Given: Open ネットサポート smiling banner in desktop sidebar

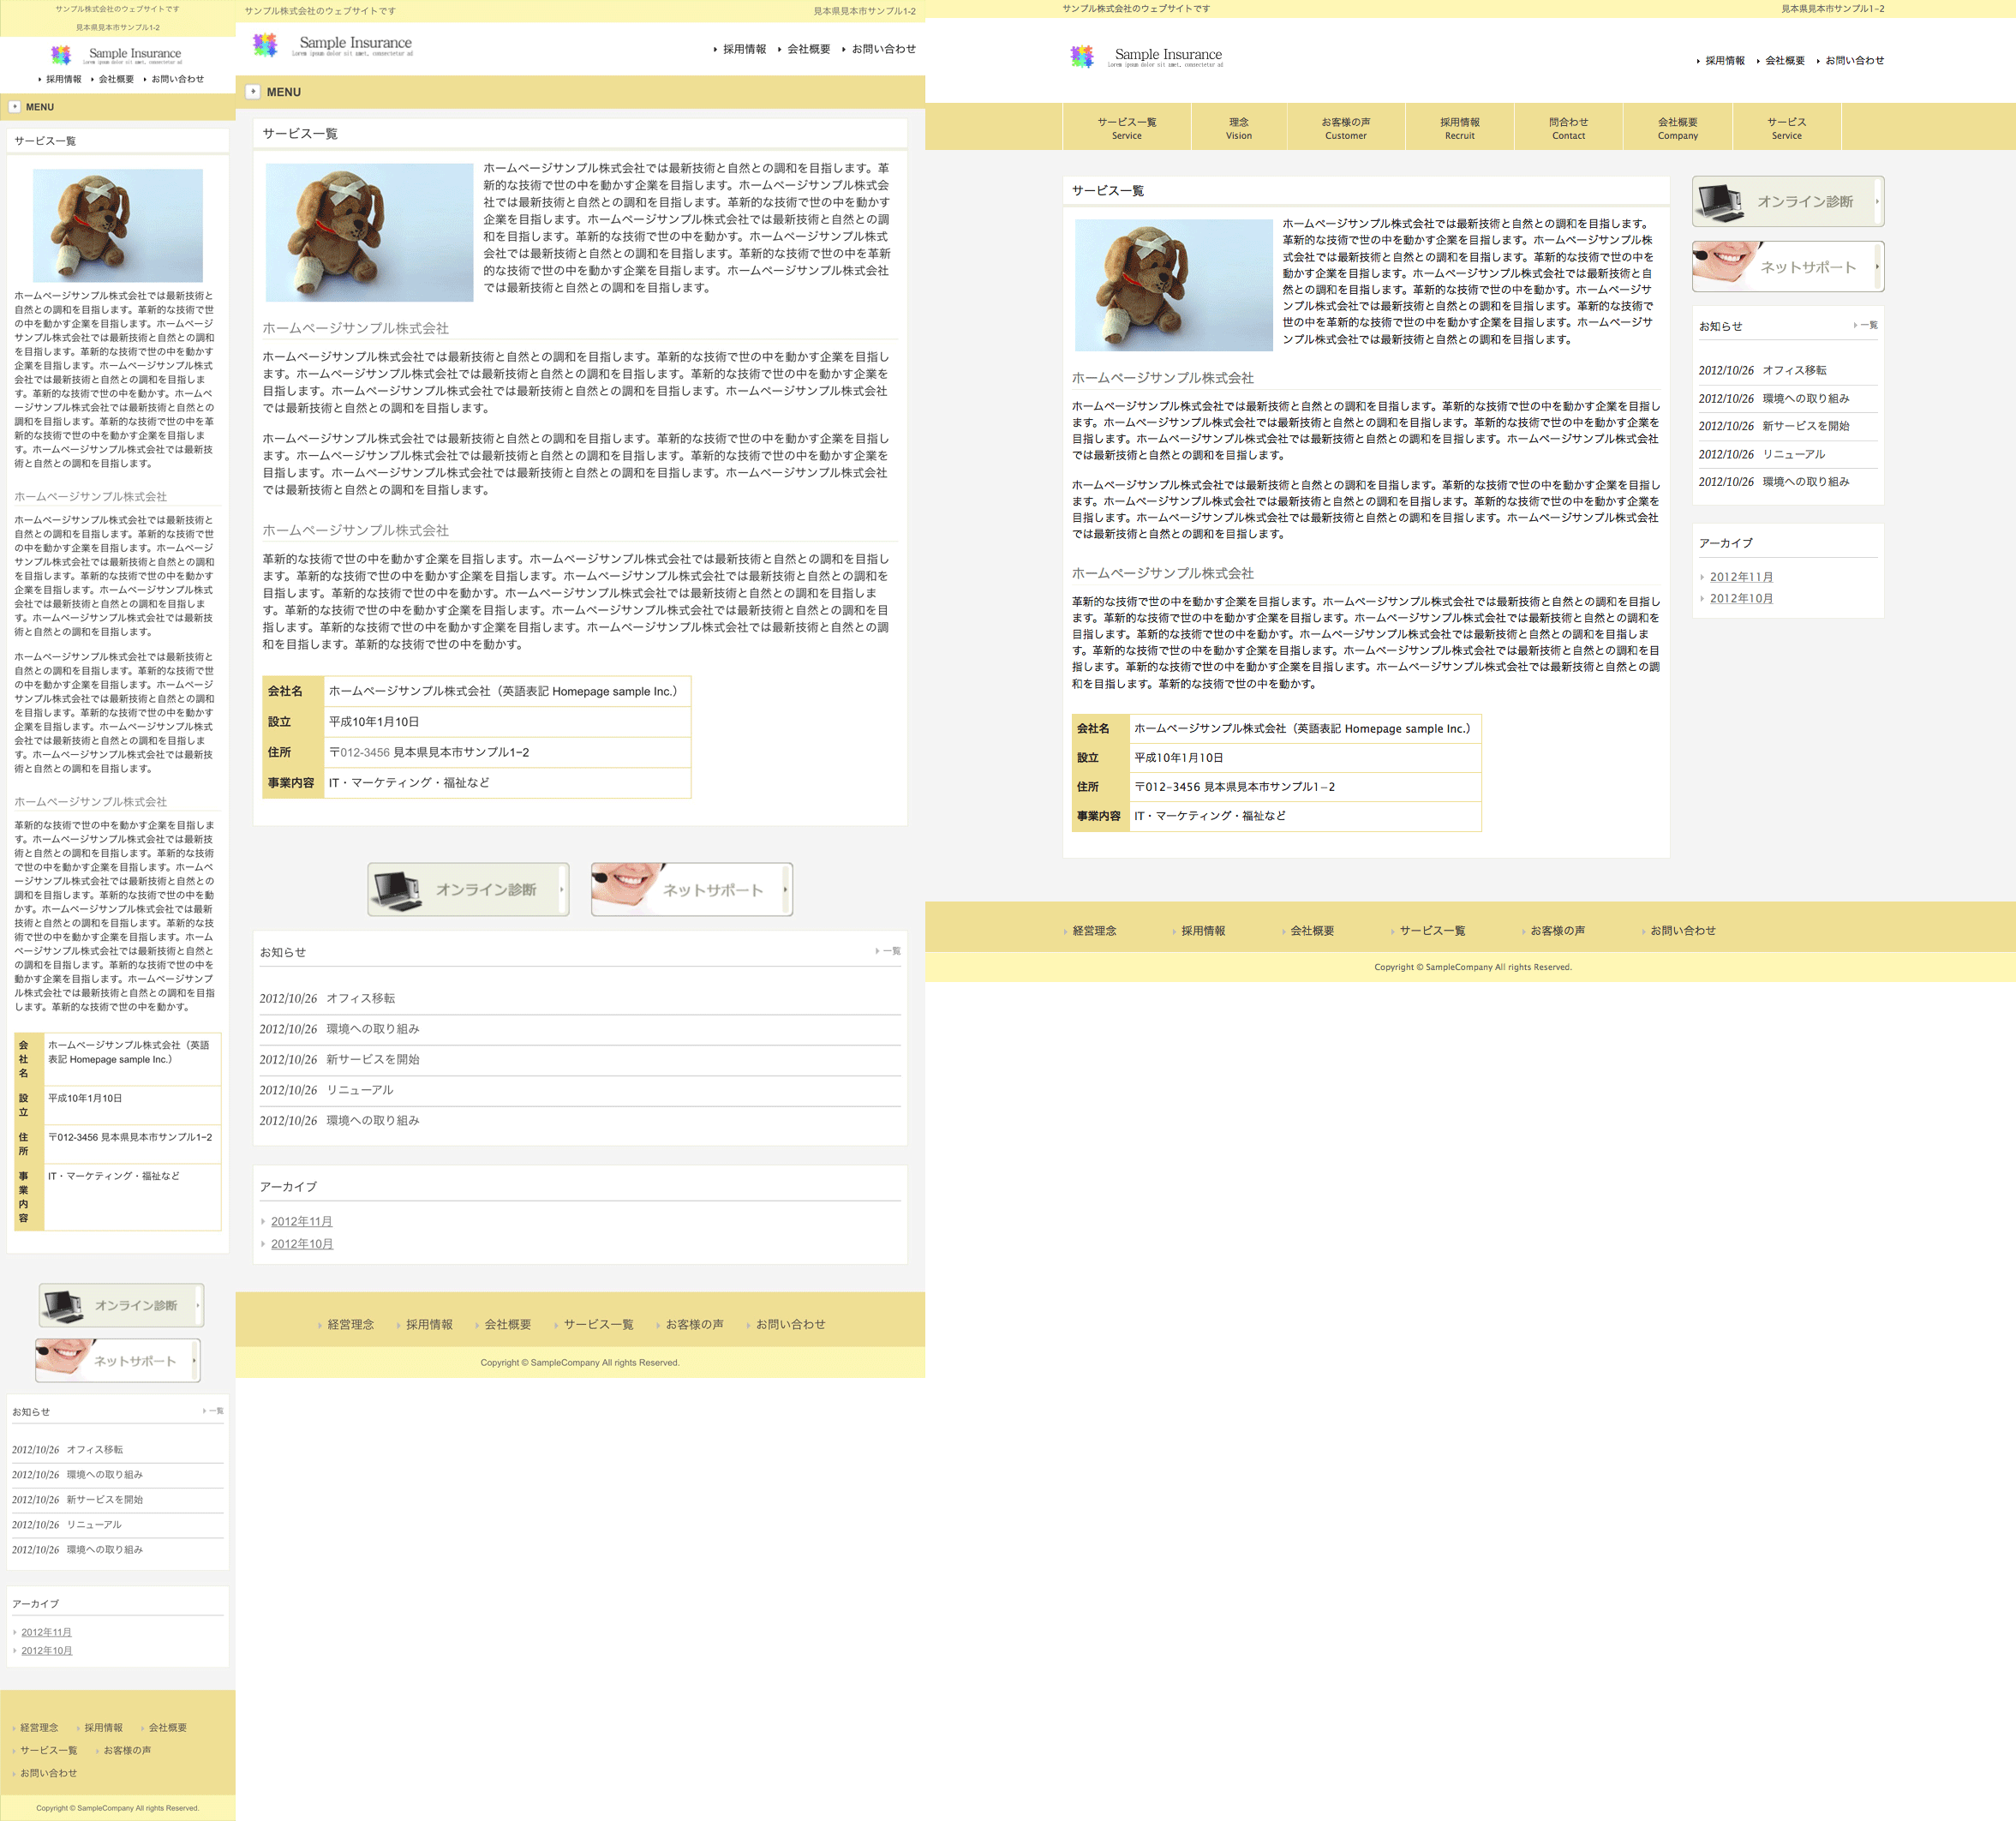Looking at the screenshot, I should 1787,267.
